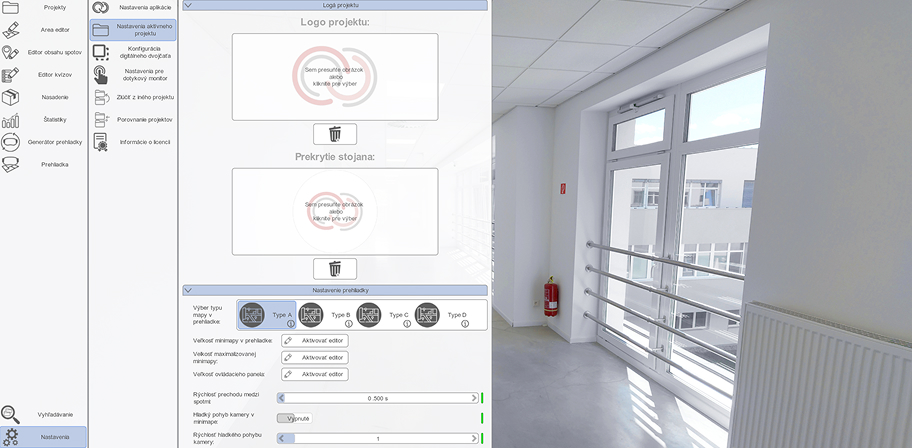Open Informácie o licencii menu item
This screenshot has width=912, height=448.
pyautogui.click(x=133, y=142)
